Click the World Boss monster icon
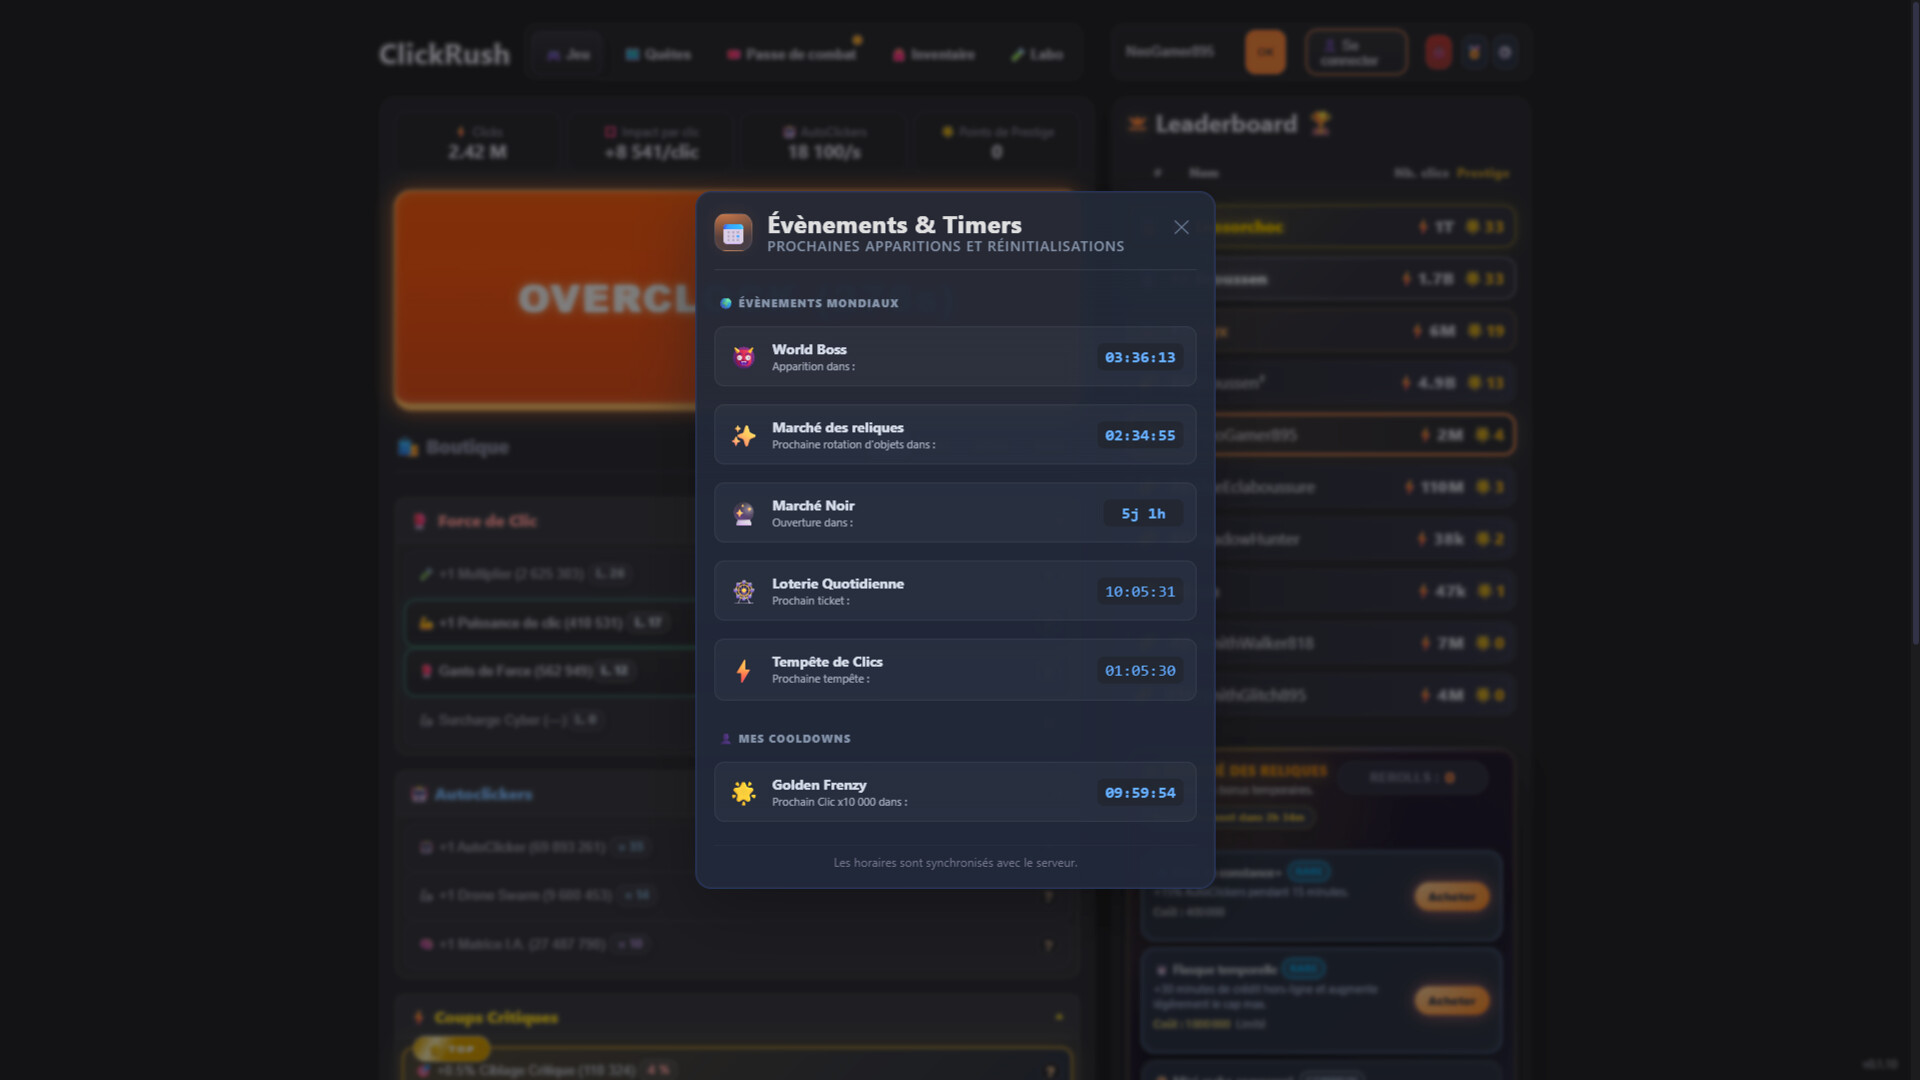 tap(743, 357)
